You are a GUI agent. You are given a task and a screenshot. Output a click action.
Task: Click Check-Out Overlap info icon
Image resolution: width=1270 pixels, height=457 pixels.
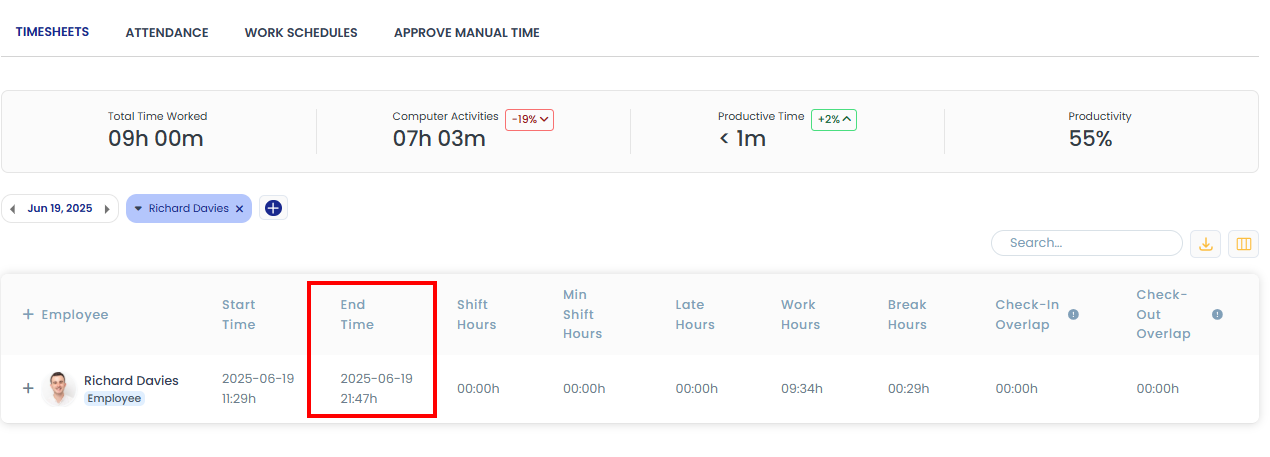pos(1217,314)
